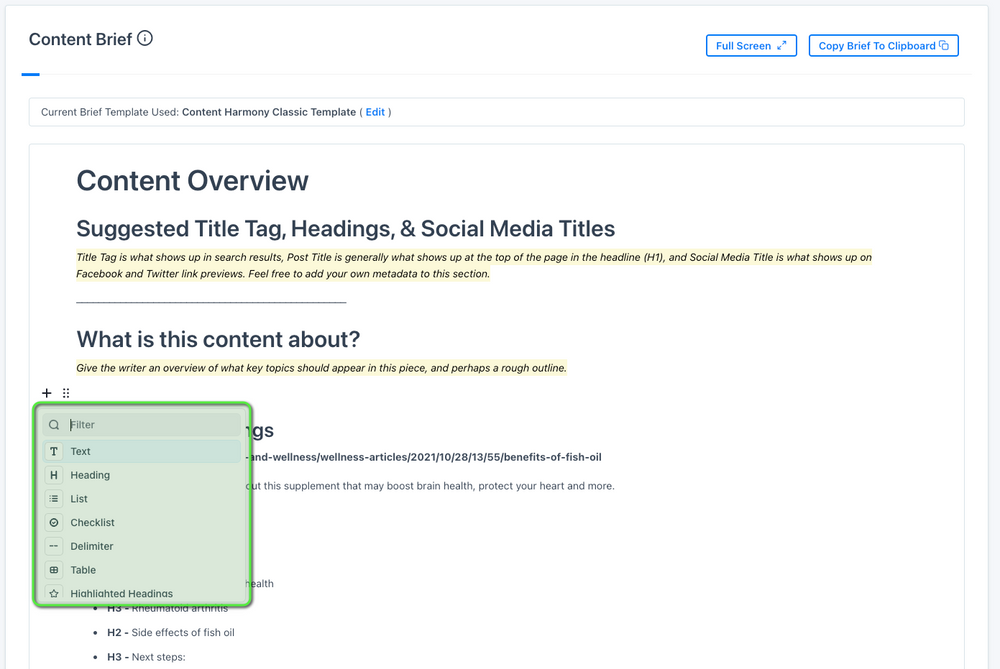The width and height of the screenshot is (1000, 669).
Task: Click the Delimiter block icon
Action: click(x=54, y=546)
